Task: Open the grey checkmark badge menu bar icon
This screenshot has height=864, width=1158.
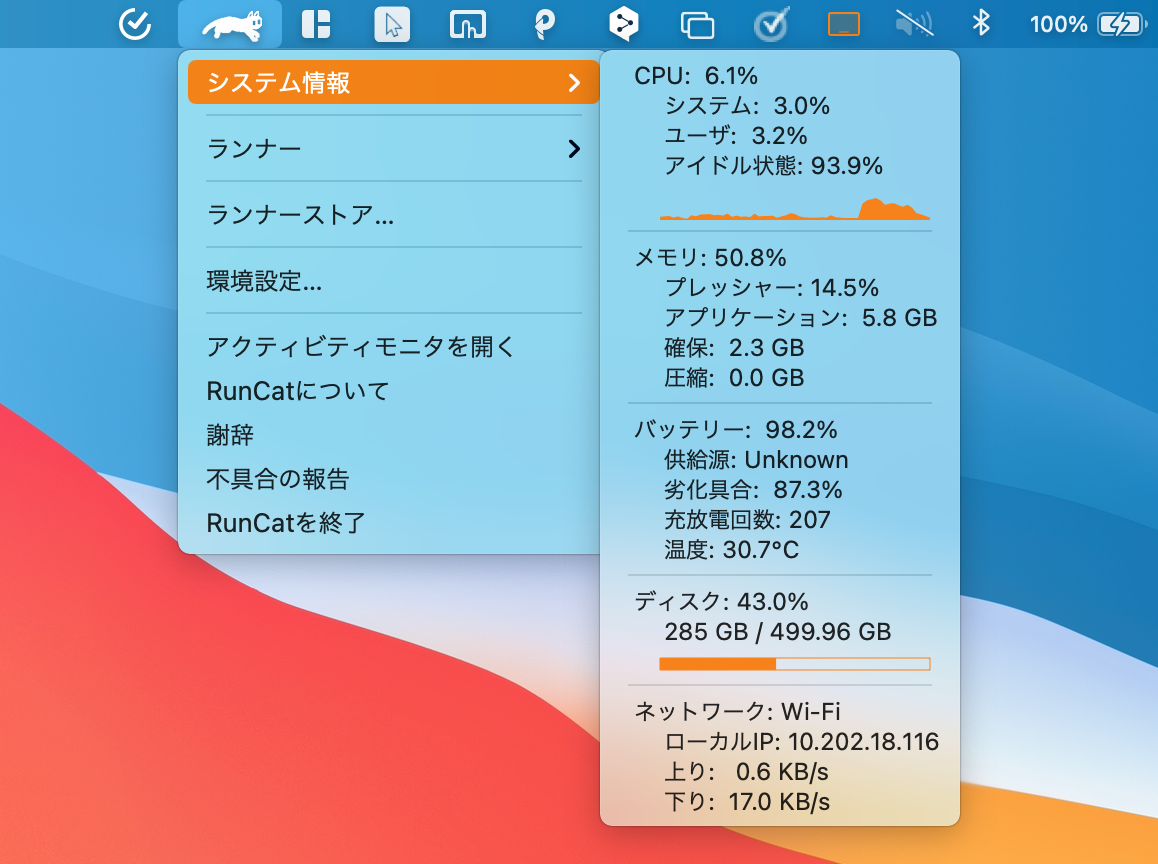Action: click(x=772, y=24)
